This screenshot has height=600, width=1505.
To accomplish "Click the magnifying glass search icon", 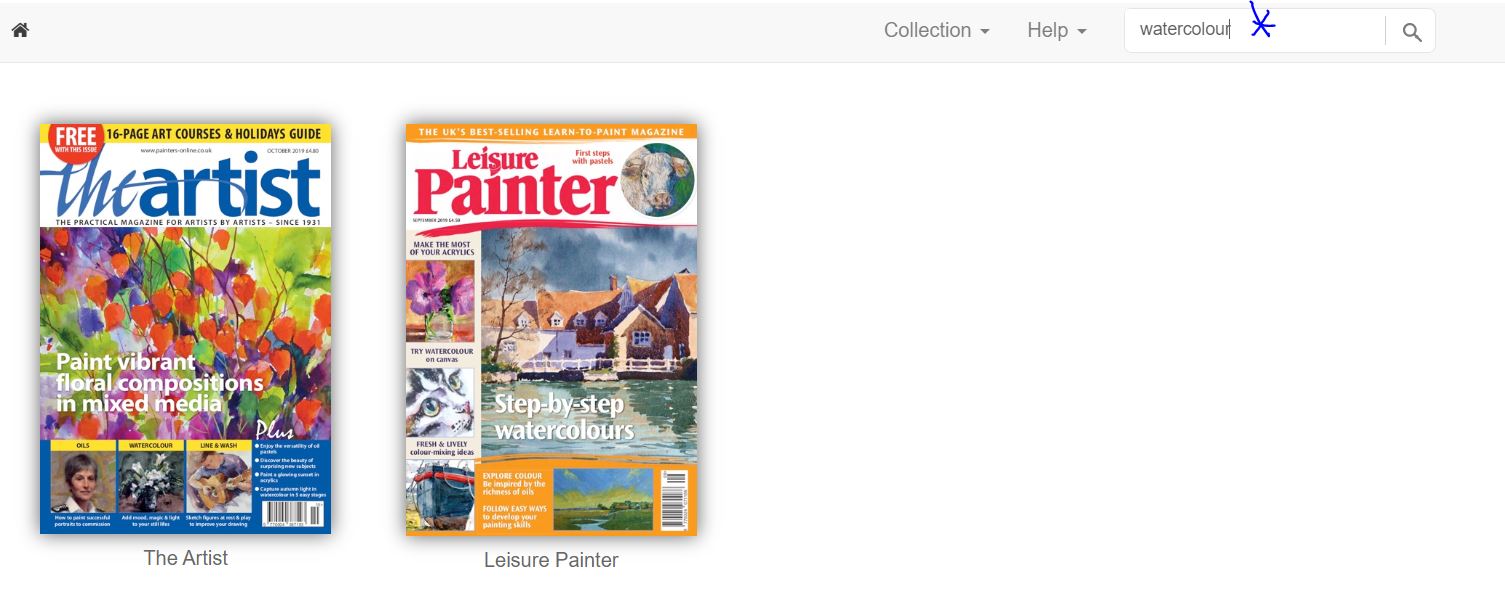I will (x=1411, y=32).
